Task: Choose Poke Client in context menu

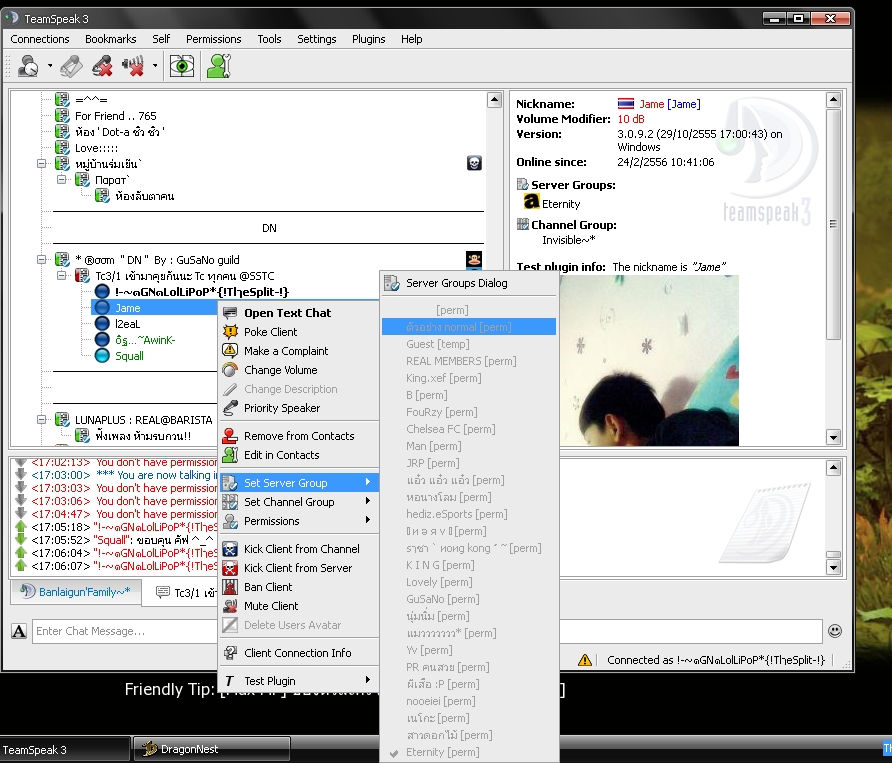Action: [x=299, y=332]
